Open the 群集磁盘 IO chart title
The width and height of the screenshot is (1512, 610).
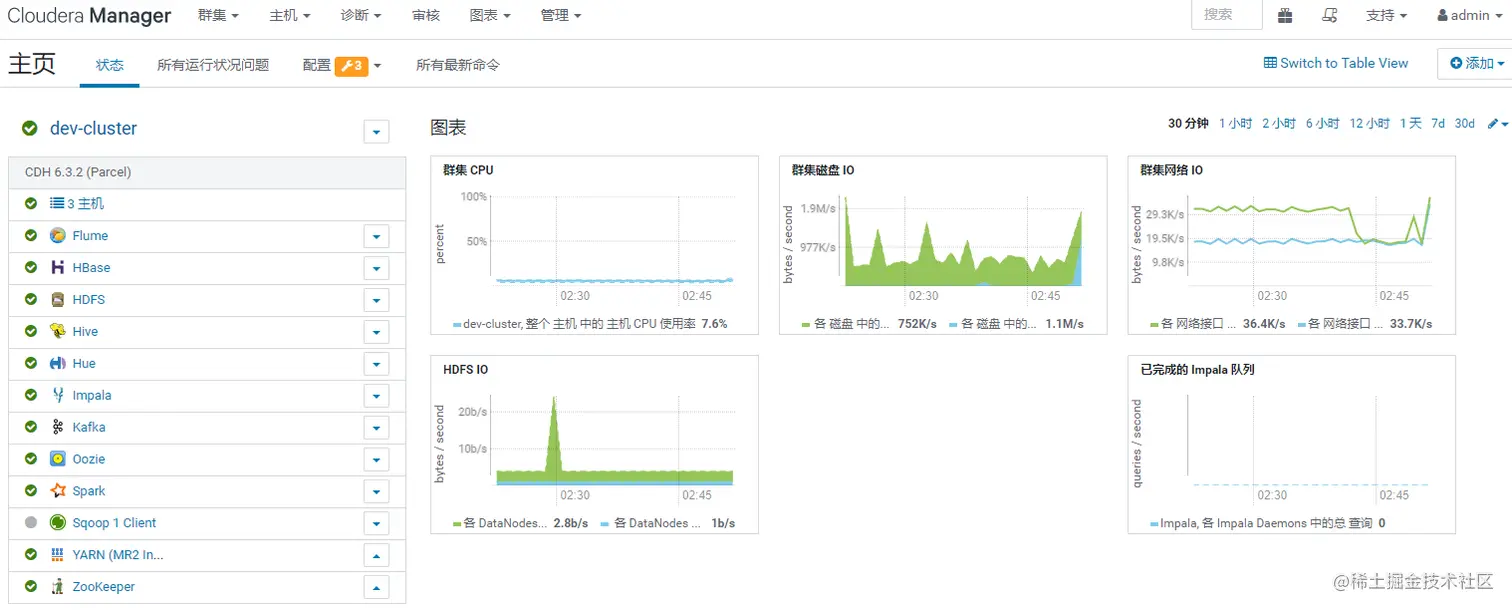point(823,170)
